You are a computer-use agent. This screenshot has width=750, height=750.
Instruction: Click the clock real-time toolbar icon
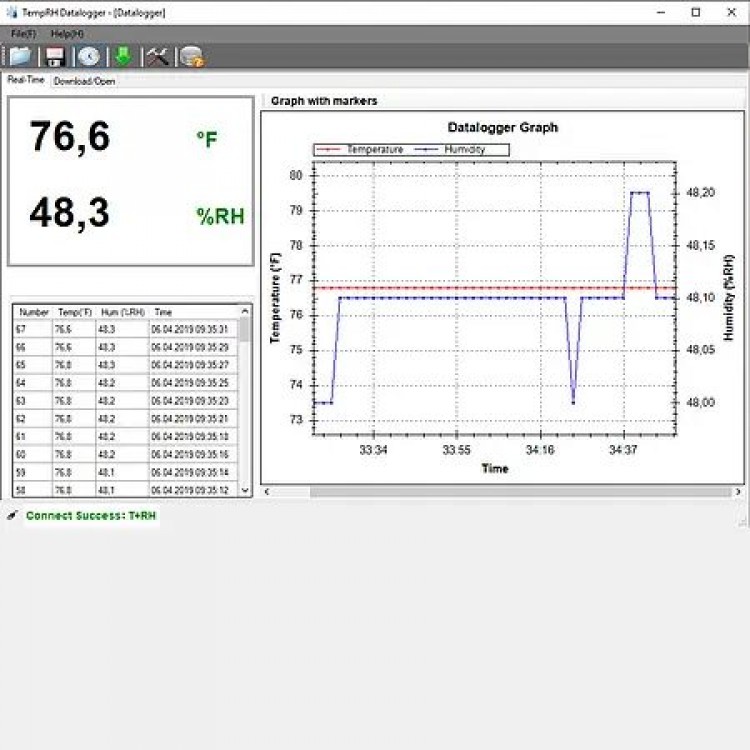pos(89,56)
